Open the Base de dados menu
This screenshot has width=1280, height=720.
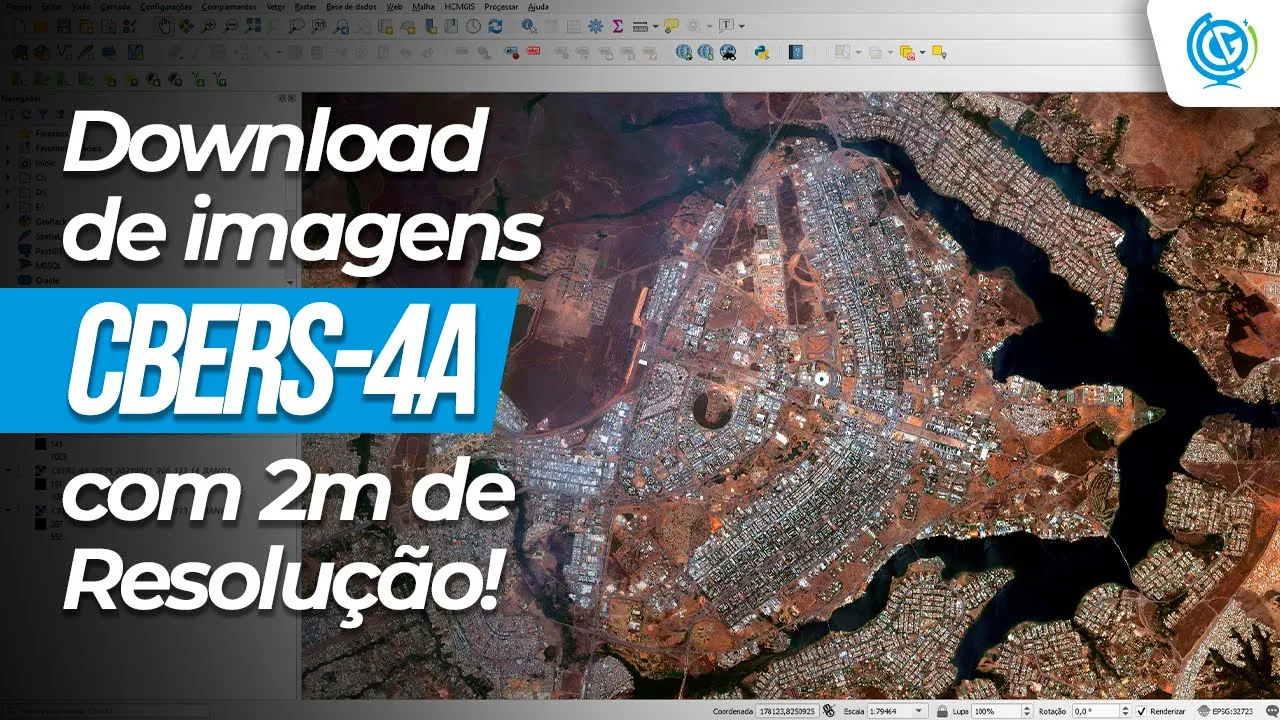coord(351,7)
